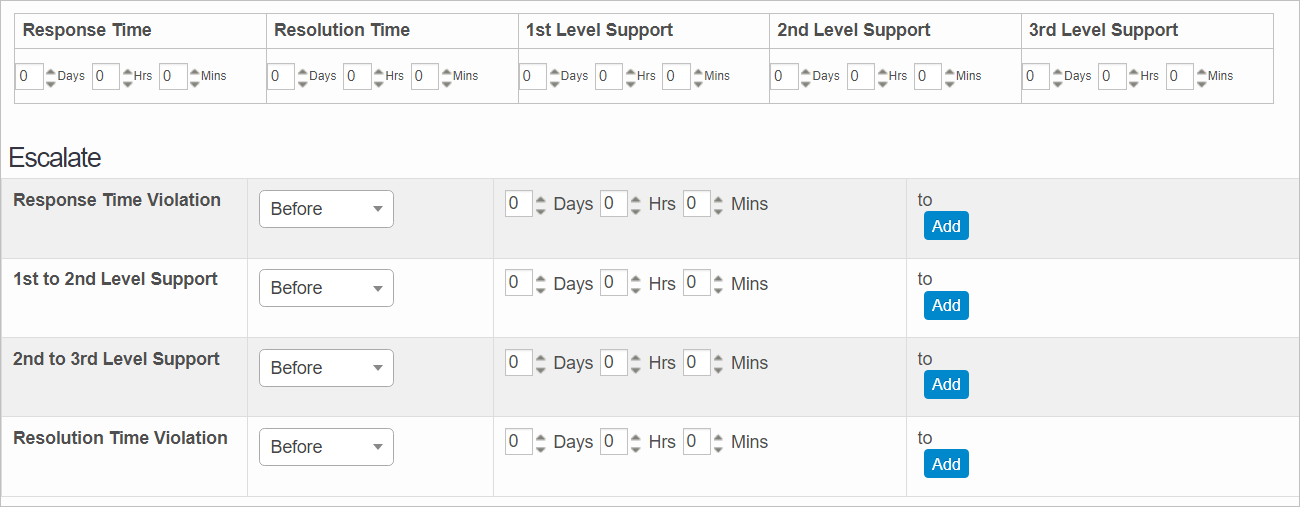This screenshot has height=507, width=1300.
Task: Expand the 1st to 2nd Level Support dropdown
Action: point(326,288)
